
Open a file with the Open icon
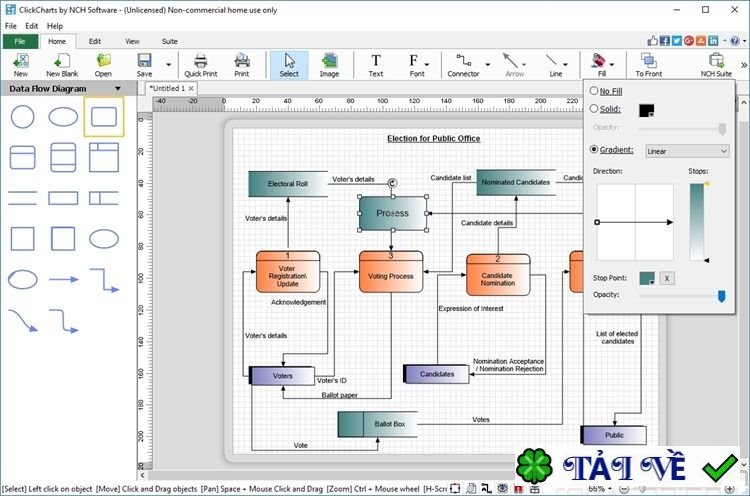click(x=103, y=65)
